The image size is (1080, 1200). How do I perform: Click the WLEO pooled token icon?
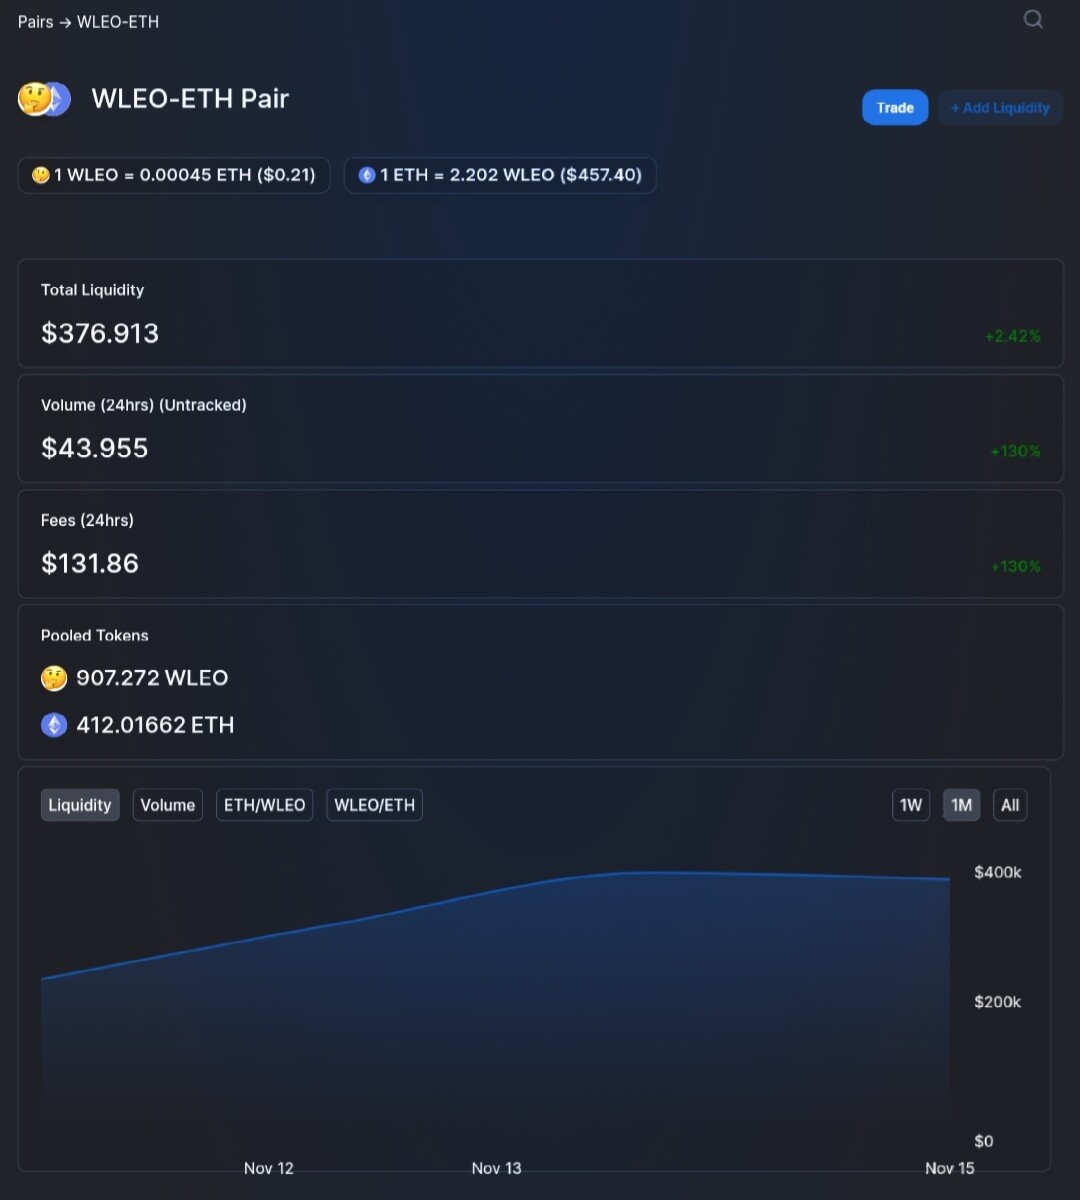[x=54, y=678]
